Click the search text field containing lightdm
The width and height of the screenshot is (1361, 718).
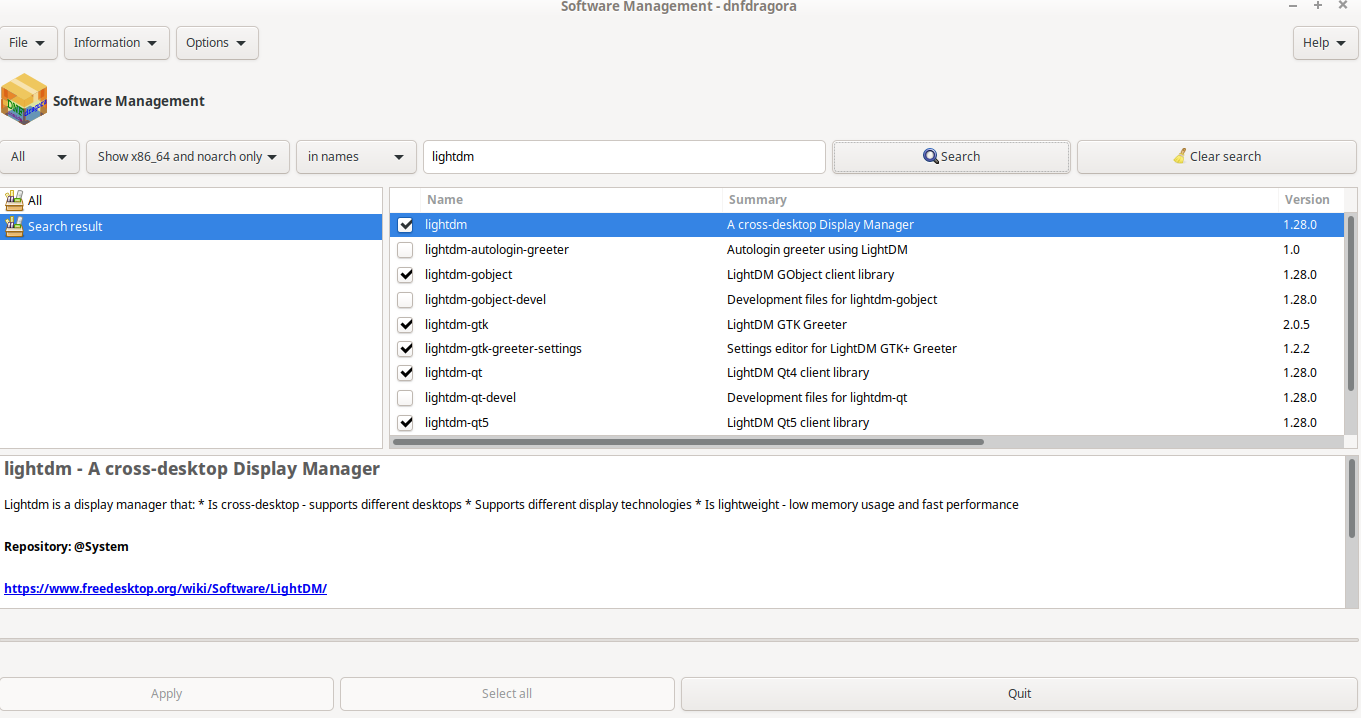(x=624, y=156)
